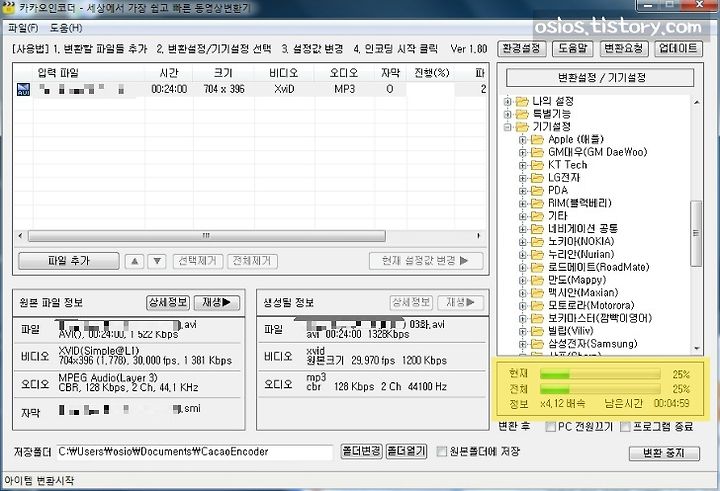The height and width of the screenshot is (491, 720).
Task: Click the 전체제거 button
Action: [252, 261]
